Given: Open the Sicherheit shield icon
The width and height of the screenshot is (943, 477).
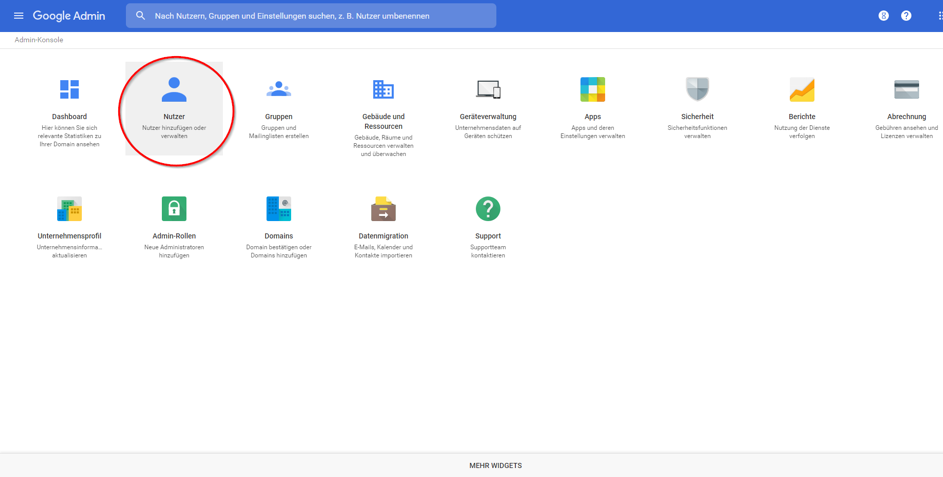Looking at the screenshot, I should 697,89.
